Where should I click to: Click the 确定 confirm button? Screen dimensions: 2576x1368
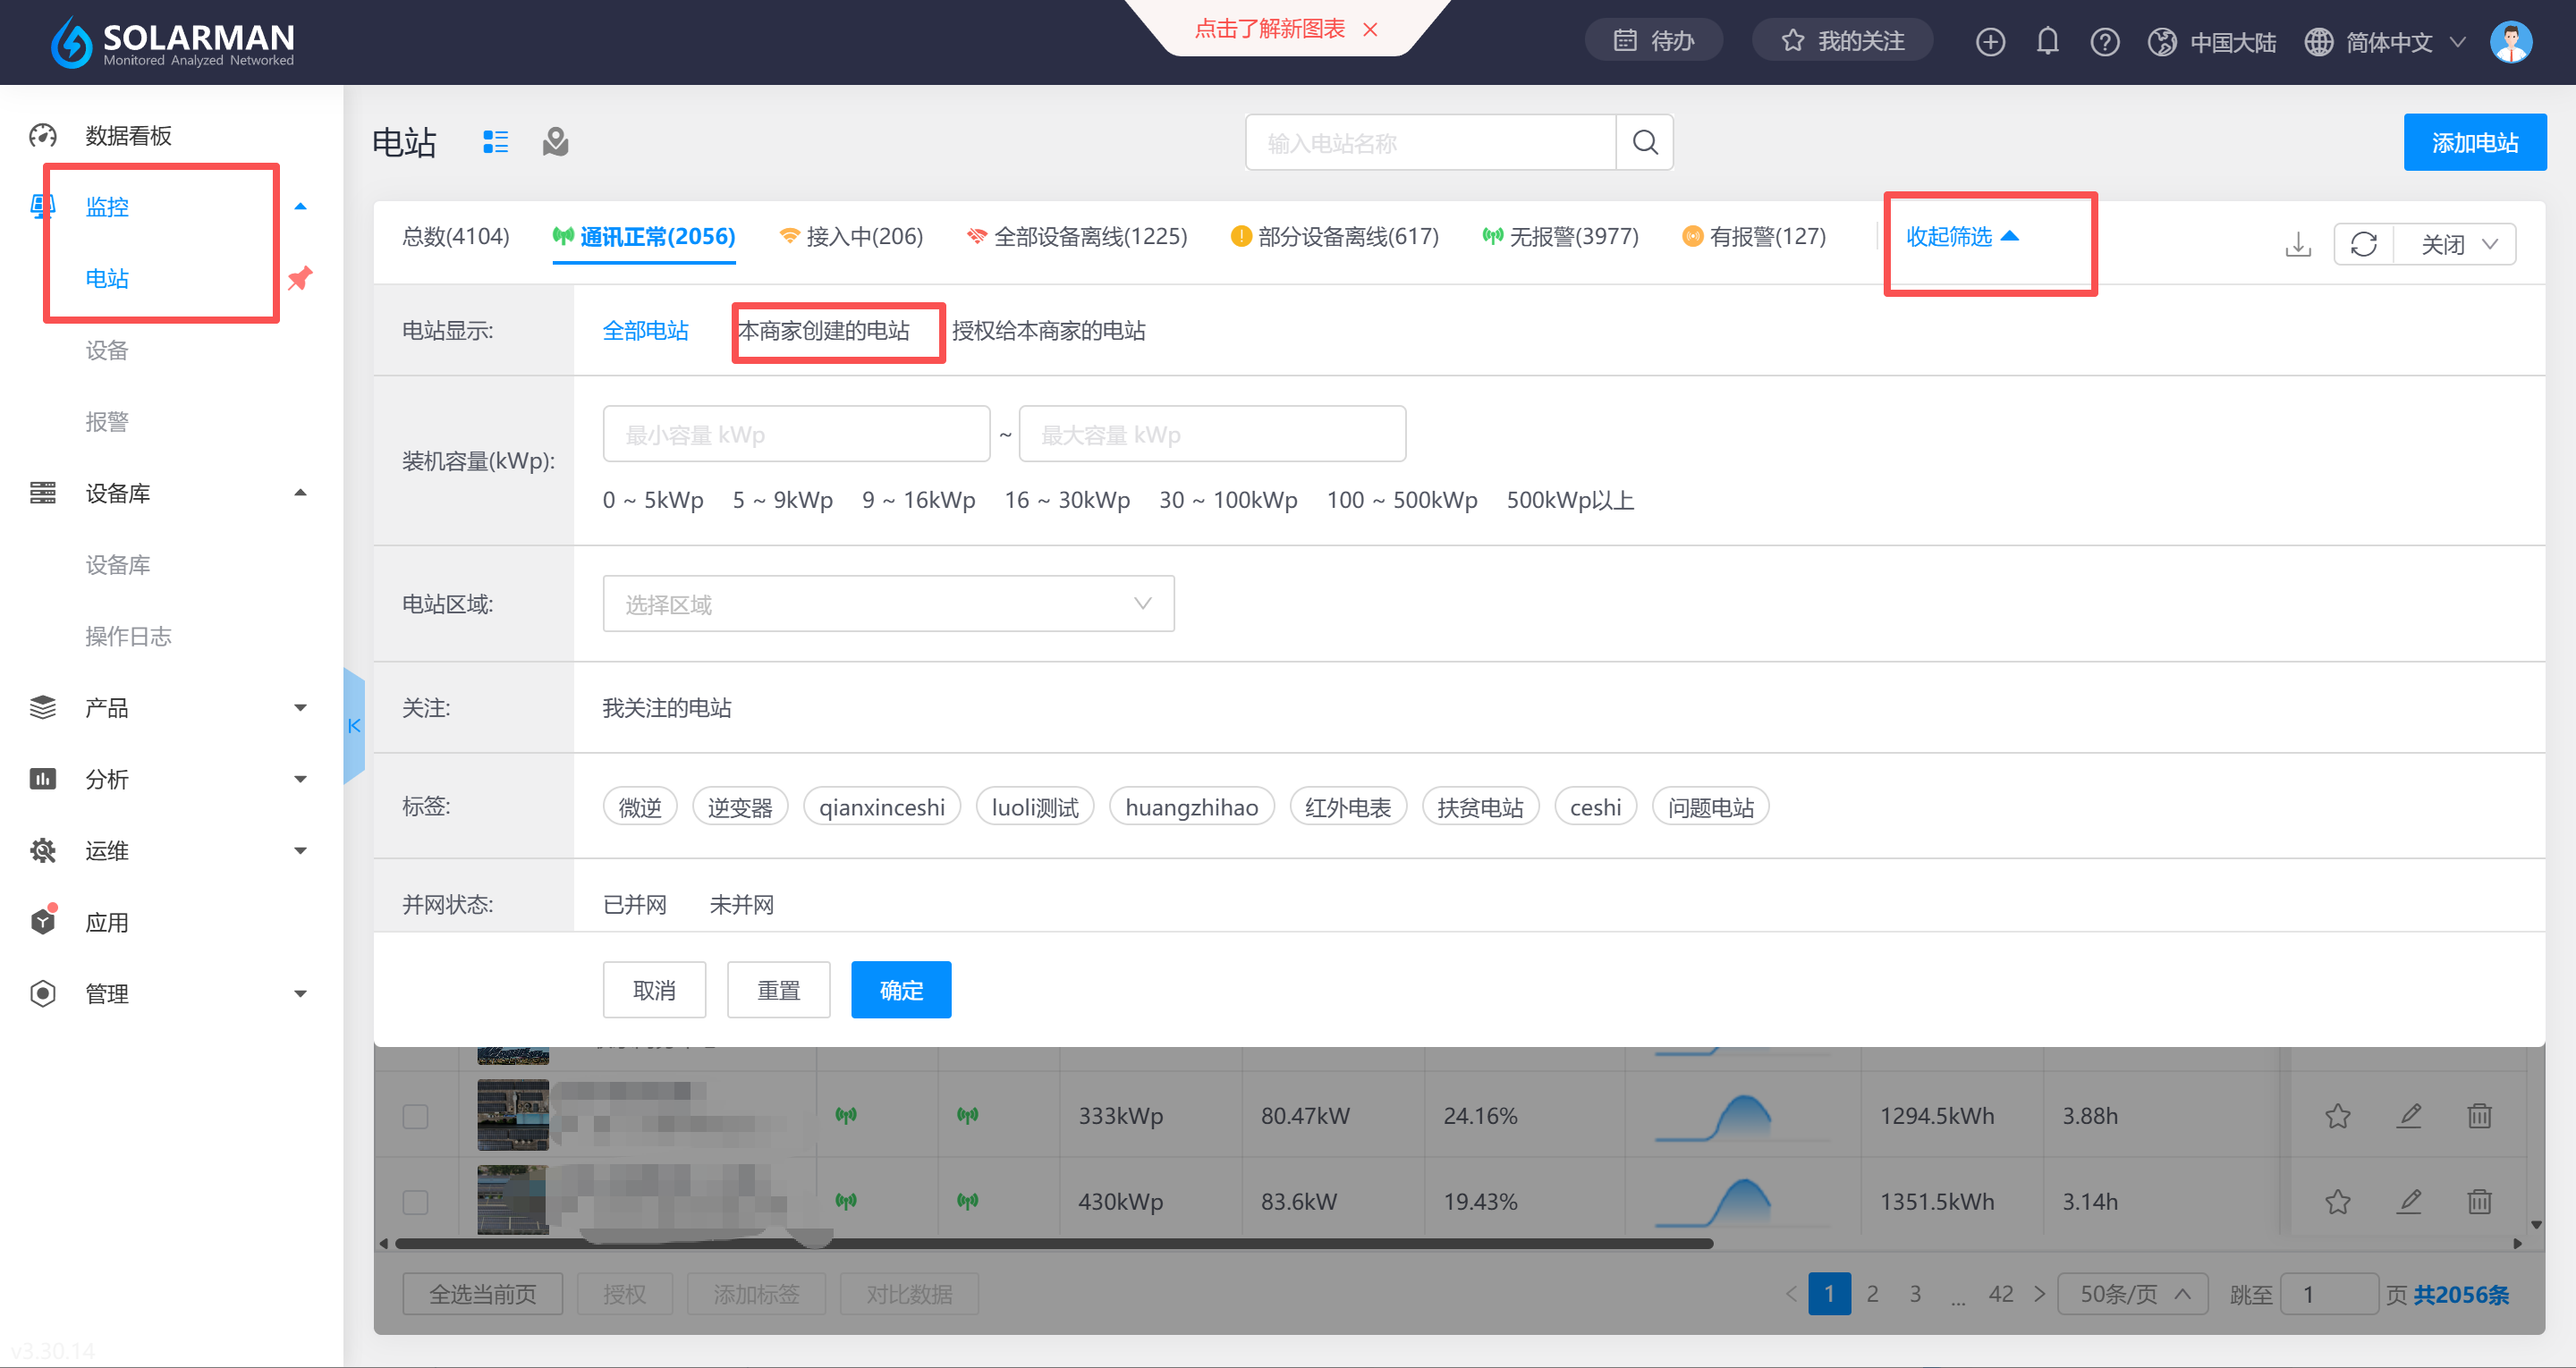pos(900,990)
